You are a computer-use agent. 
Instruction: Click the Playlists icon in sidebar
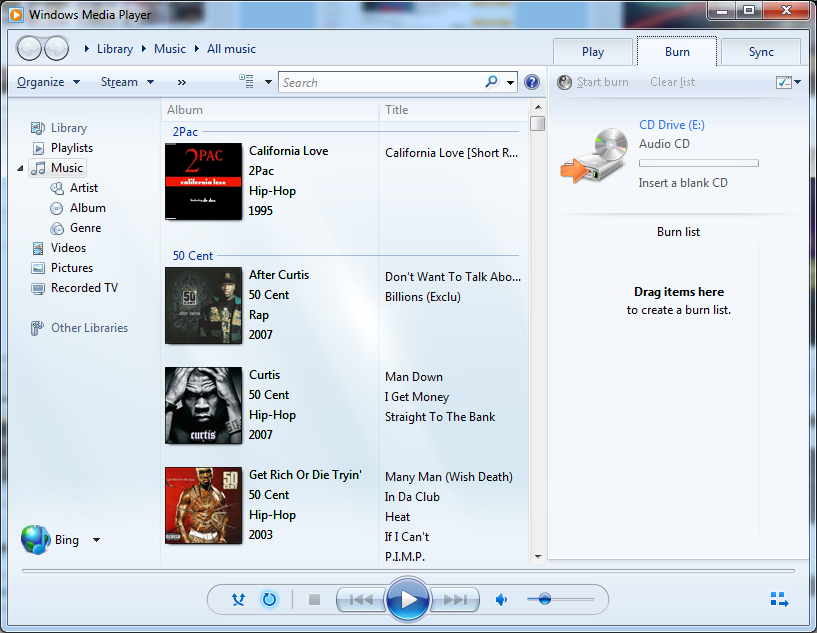click(38, 148)
